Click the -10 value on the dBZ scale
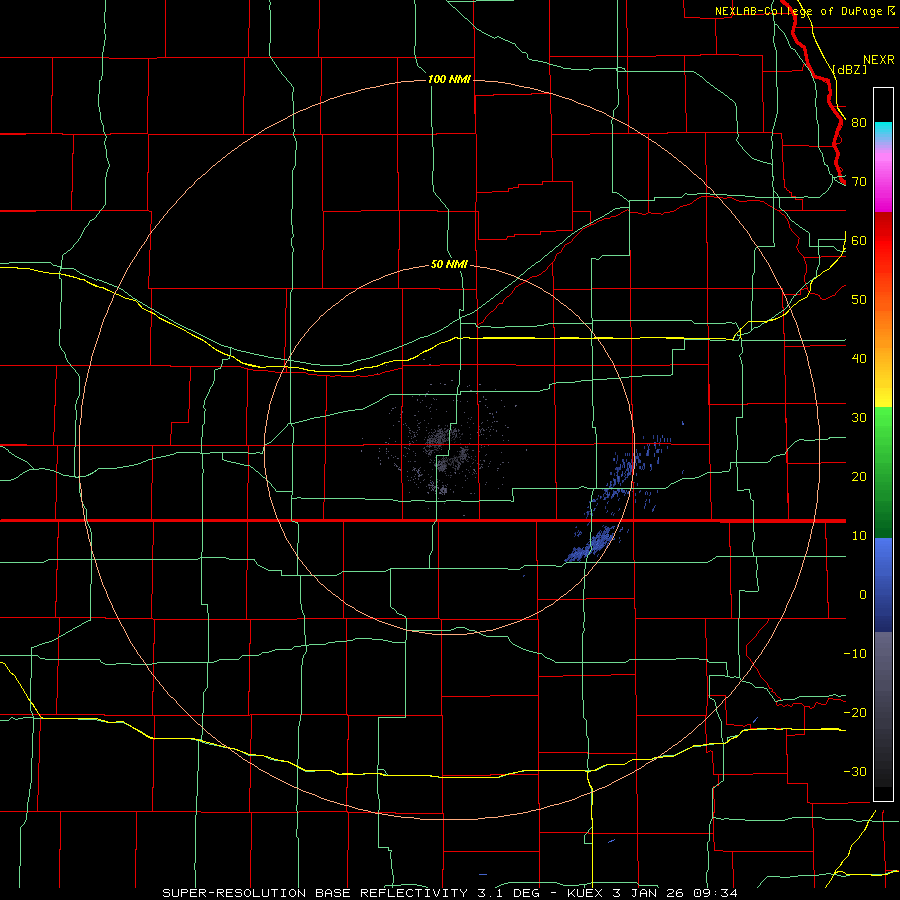This screenshot has width=900, height=900. [855, 654]
